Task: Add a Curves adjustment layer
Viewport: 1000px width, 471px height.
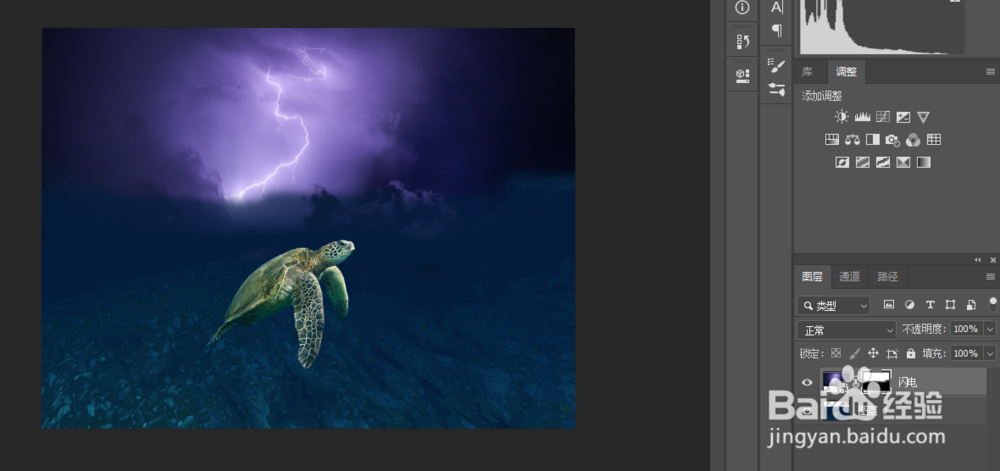Action: [883, 117]
